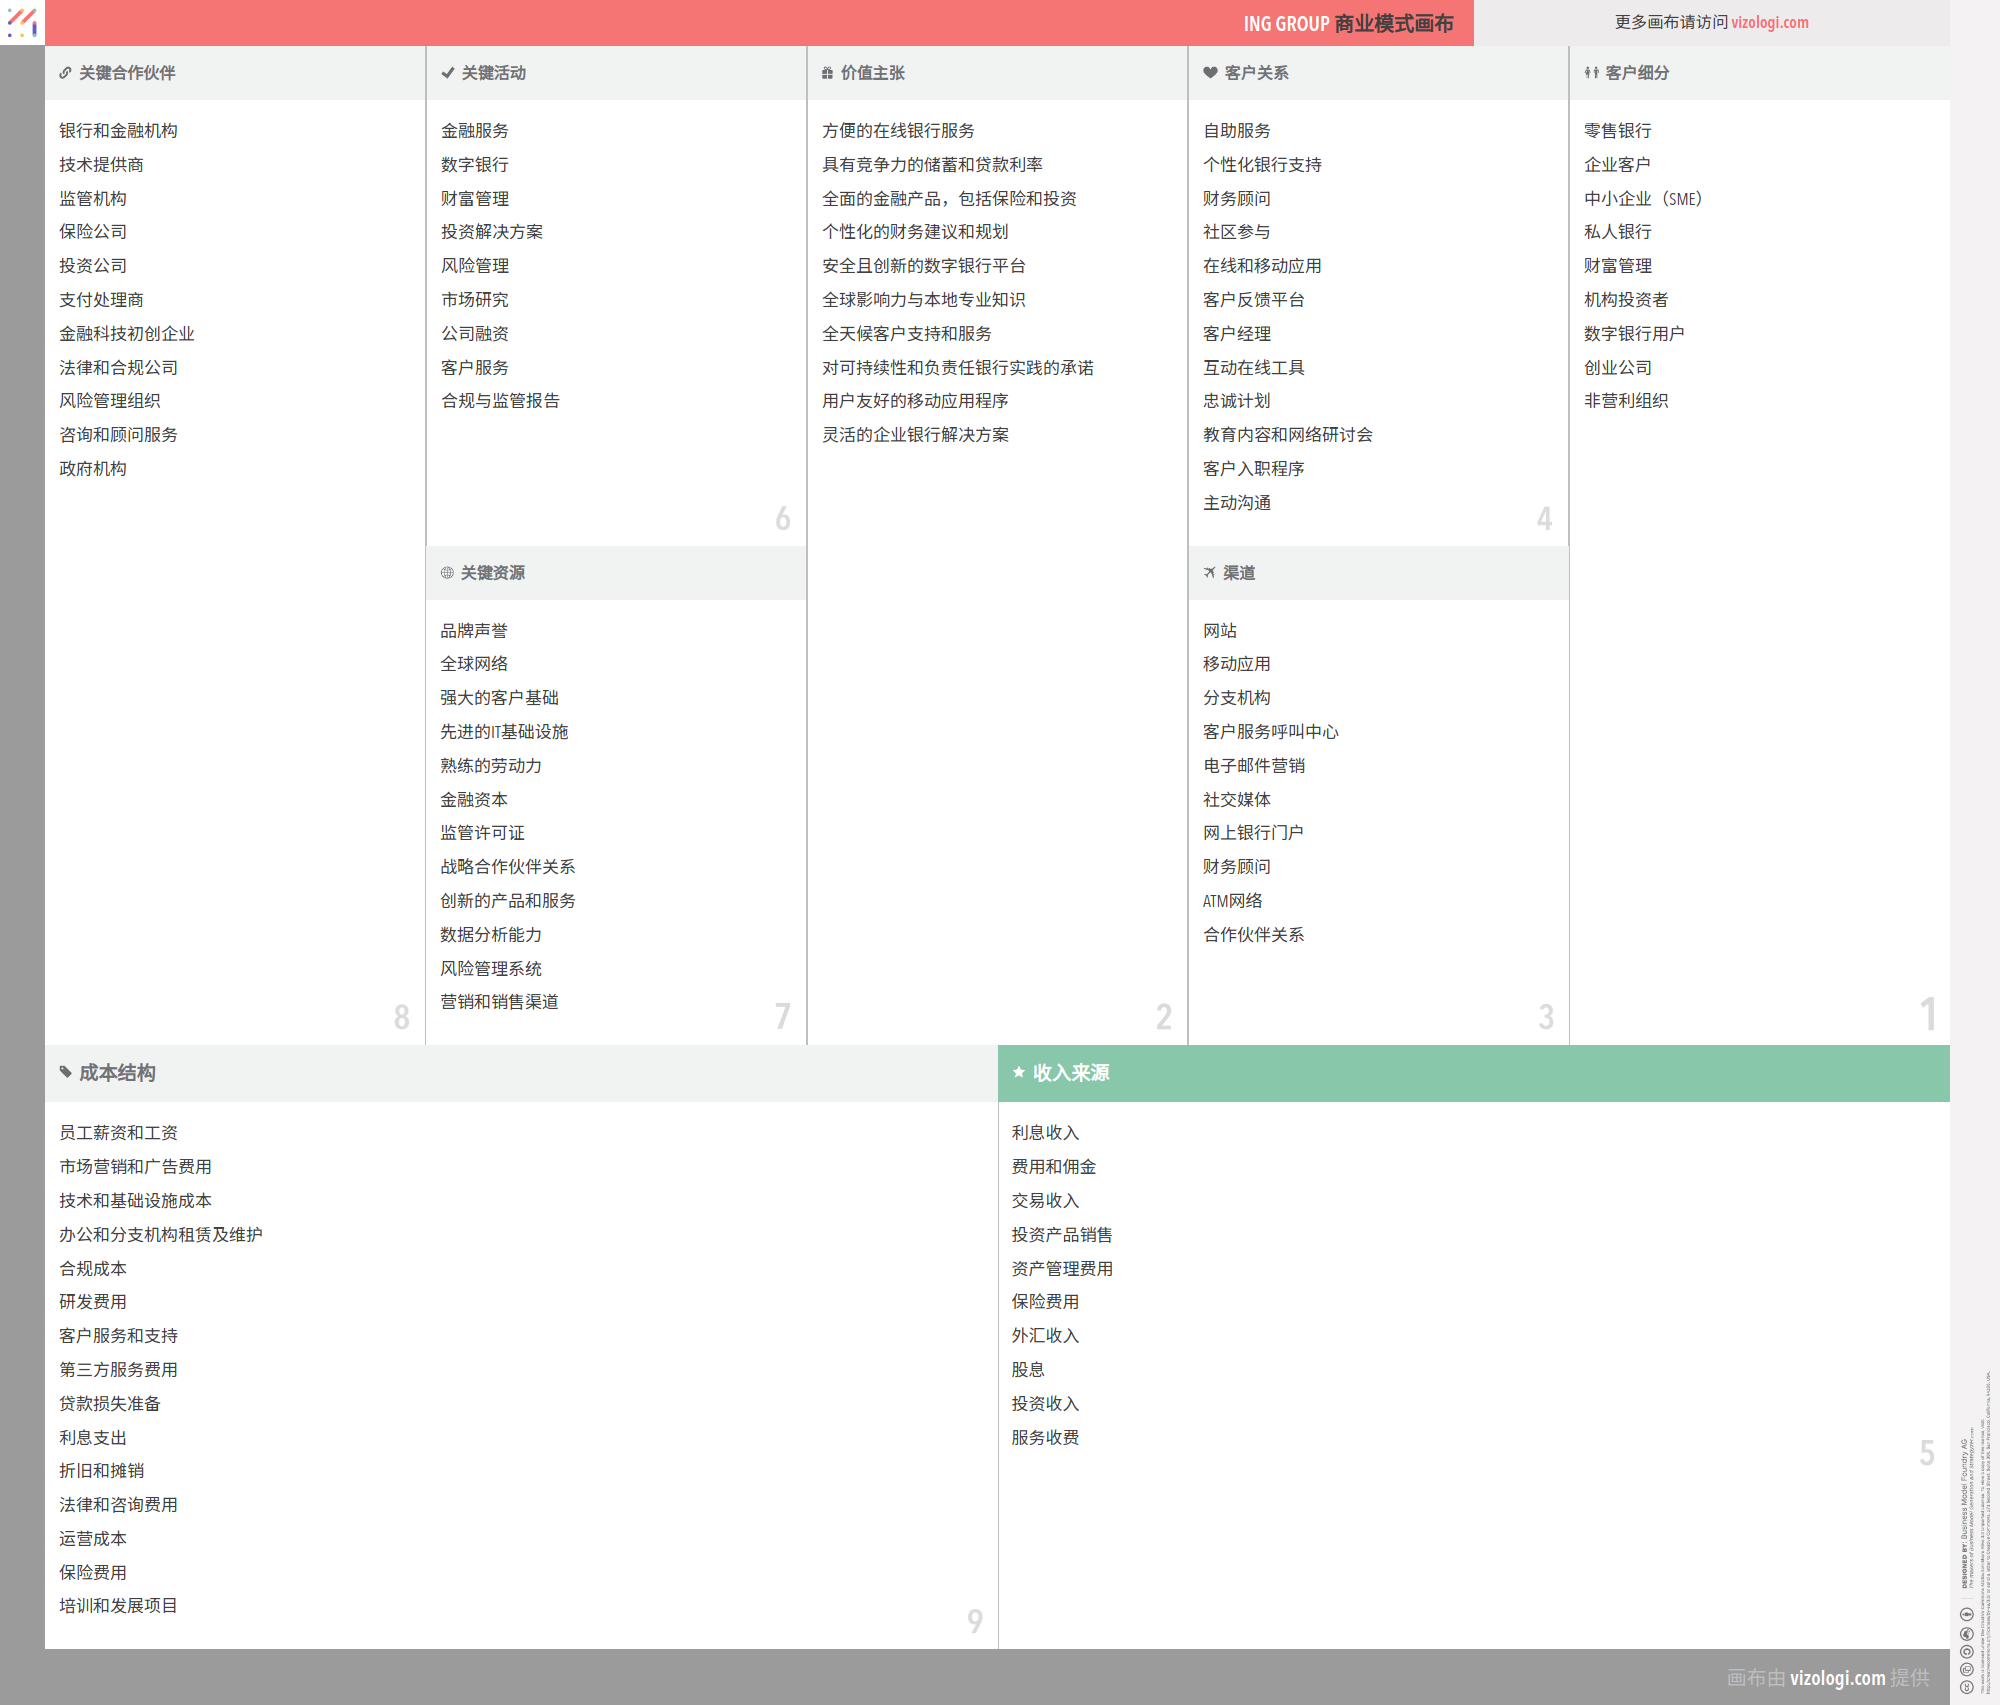Click the globe icon beside 关键资源
The width and height of the screenshot is (2000, 1705).
[447, 573]
